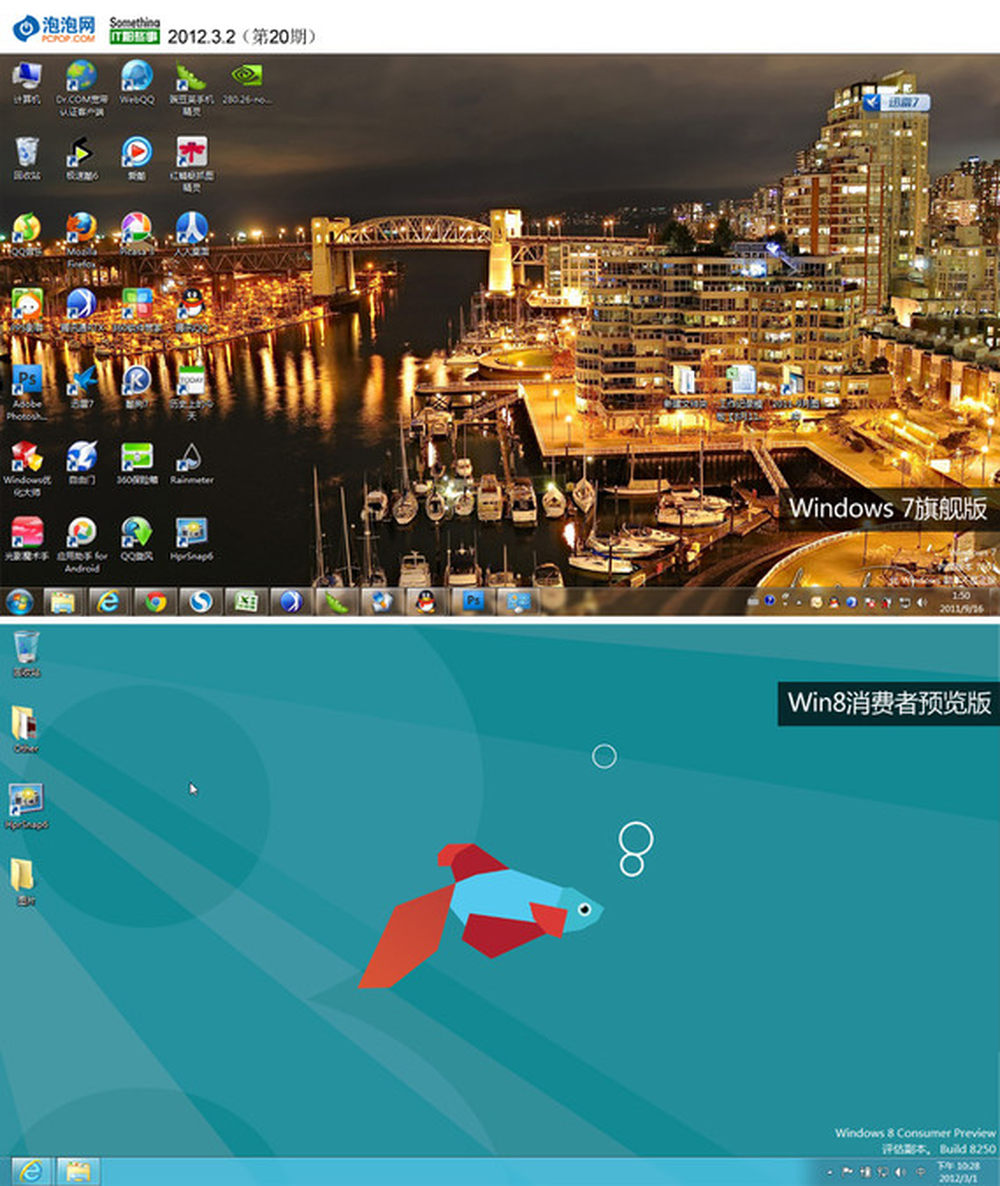Launch the blue K music player shortcut
Screen dimensions: 1000x1186
[x=137, y=387]
